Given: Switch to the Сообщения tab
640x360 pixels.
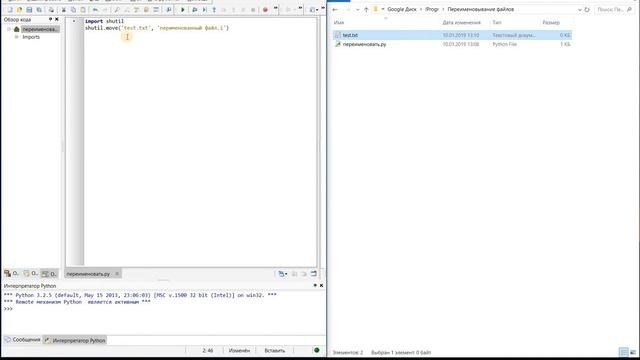Looking at the screenshot, I should pyautogui.click(x=22, y=340).
